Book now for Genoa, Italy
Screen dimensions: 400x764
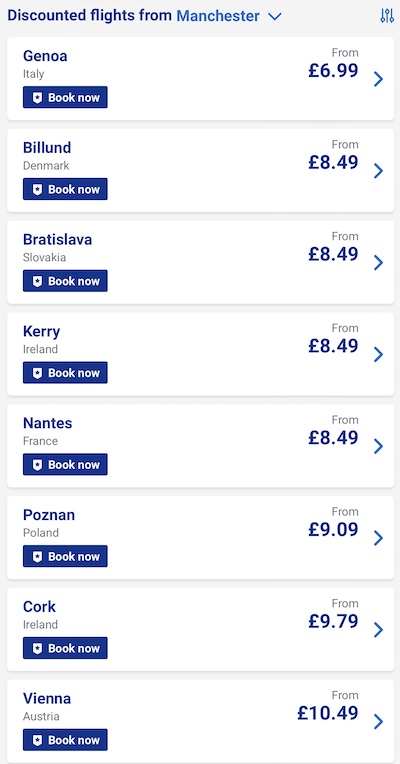[65, 97]
